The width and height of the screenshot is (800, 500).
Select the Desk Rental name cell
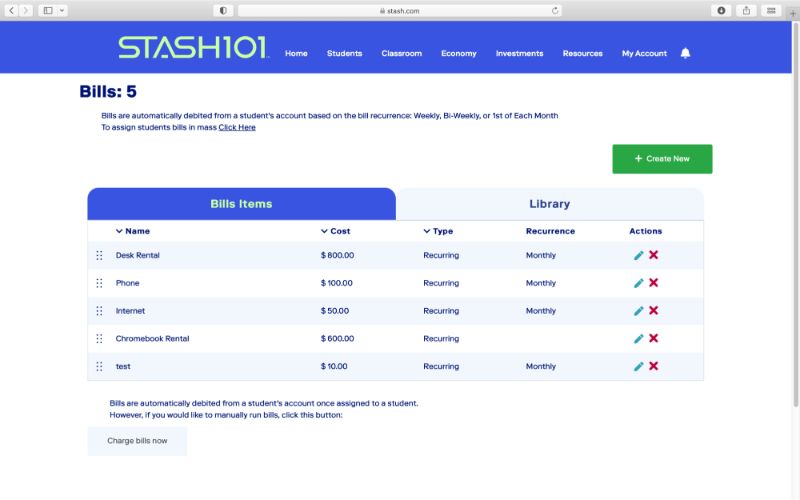137,255
